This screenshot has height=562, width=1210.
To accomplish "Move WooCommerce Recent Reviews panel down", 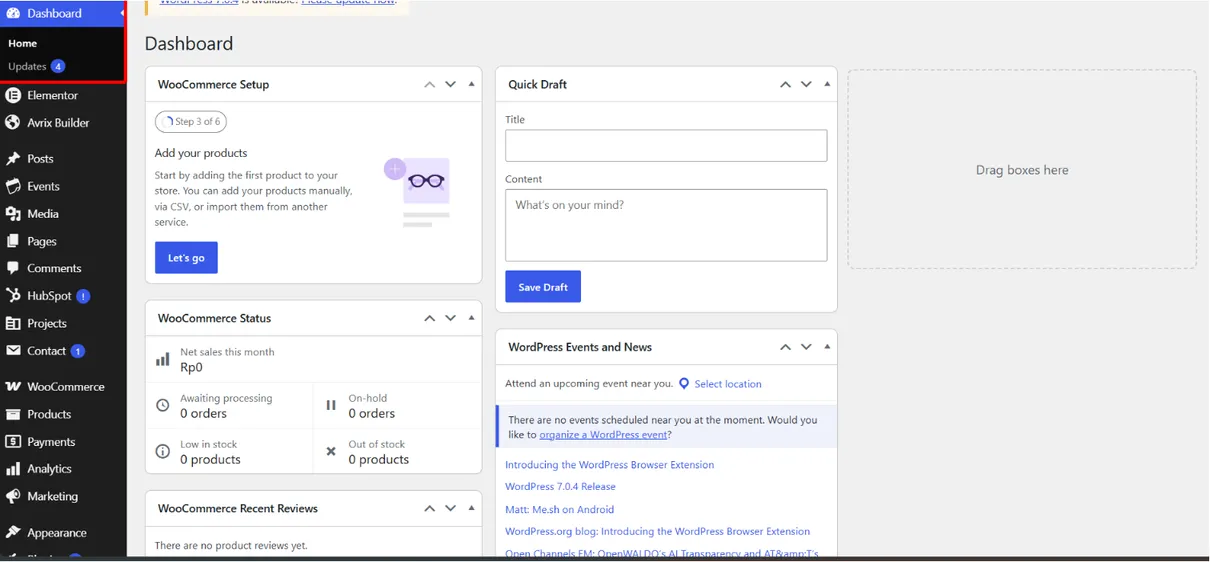I will (451, 508).
